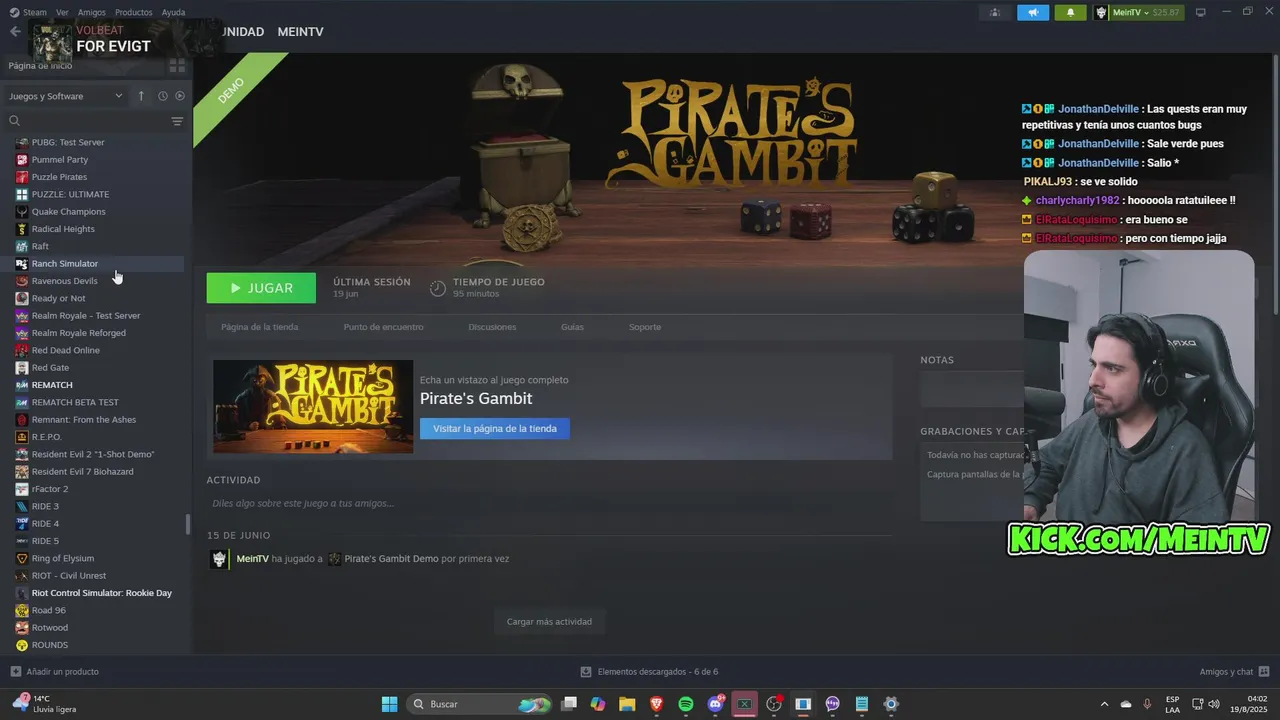
Task: Open advanced filter options icon in library search
Action: pyautogui.click(x=177, y=121)
